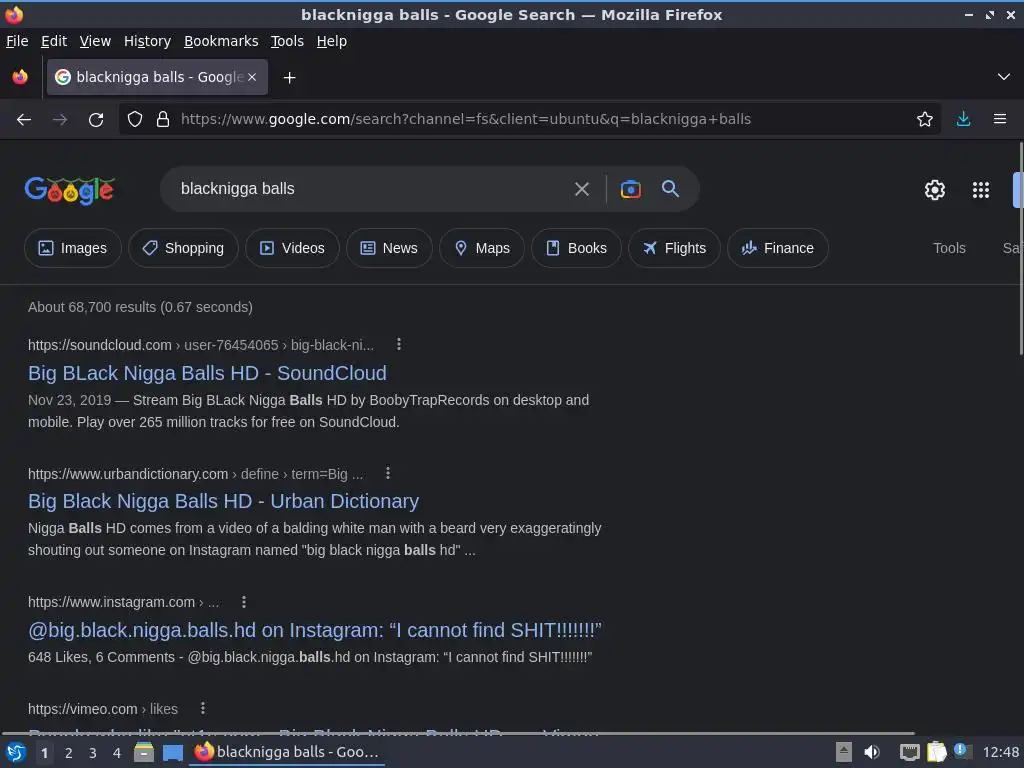Click the vimeo.com likes URL text
Image resolution: width=1024 pixels, height=768 pixels.
coord(103,709)
